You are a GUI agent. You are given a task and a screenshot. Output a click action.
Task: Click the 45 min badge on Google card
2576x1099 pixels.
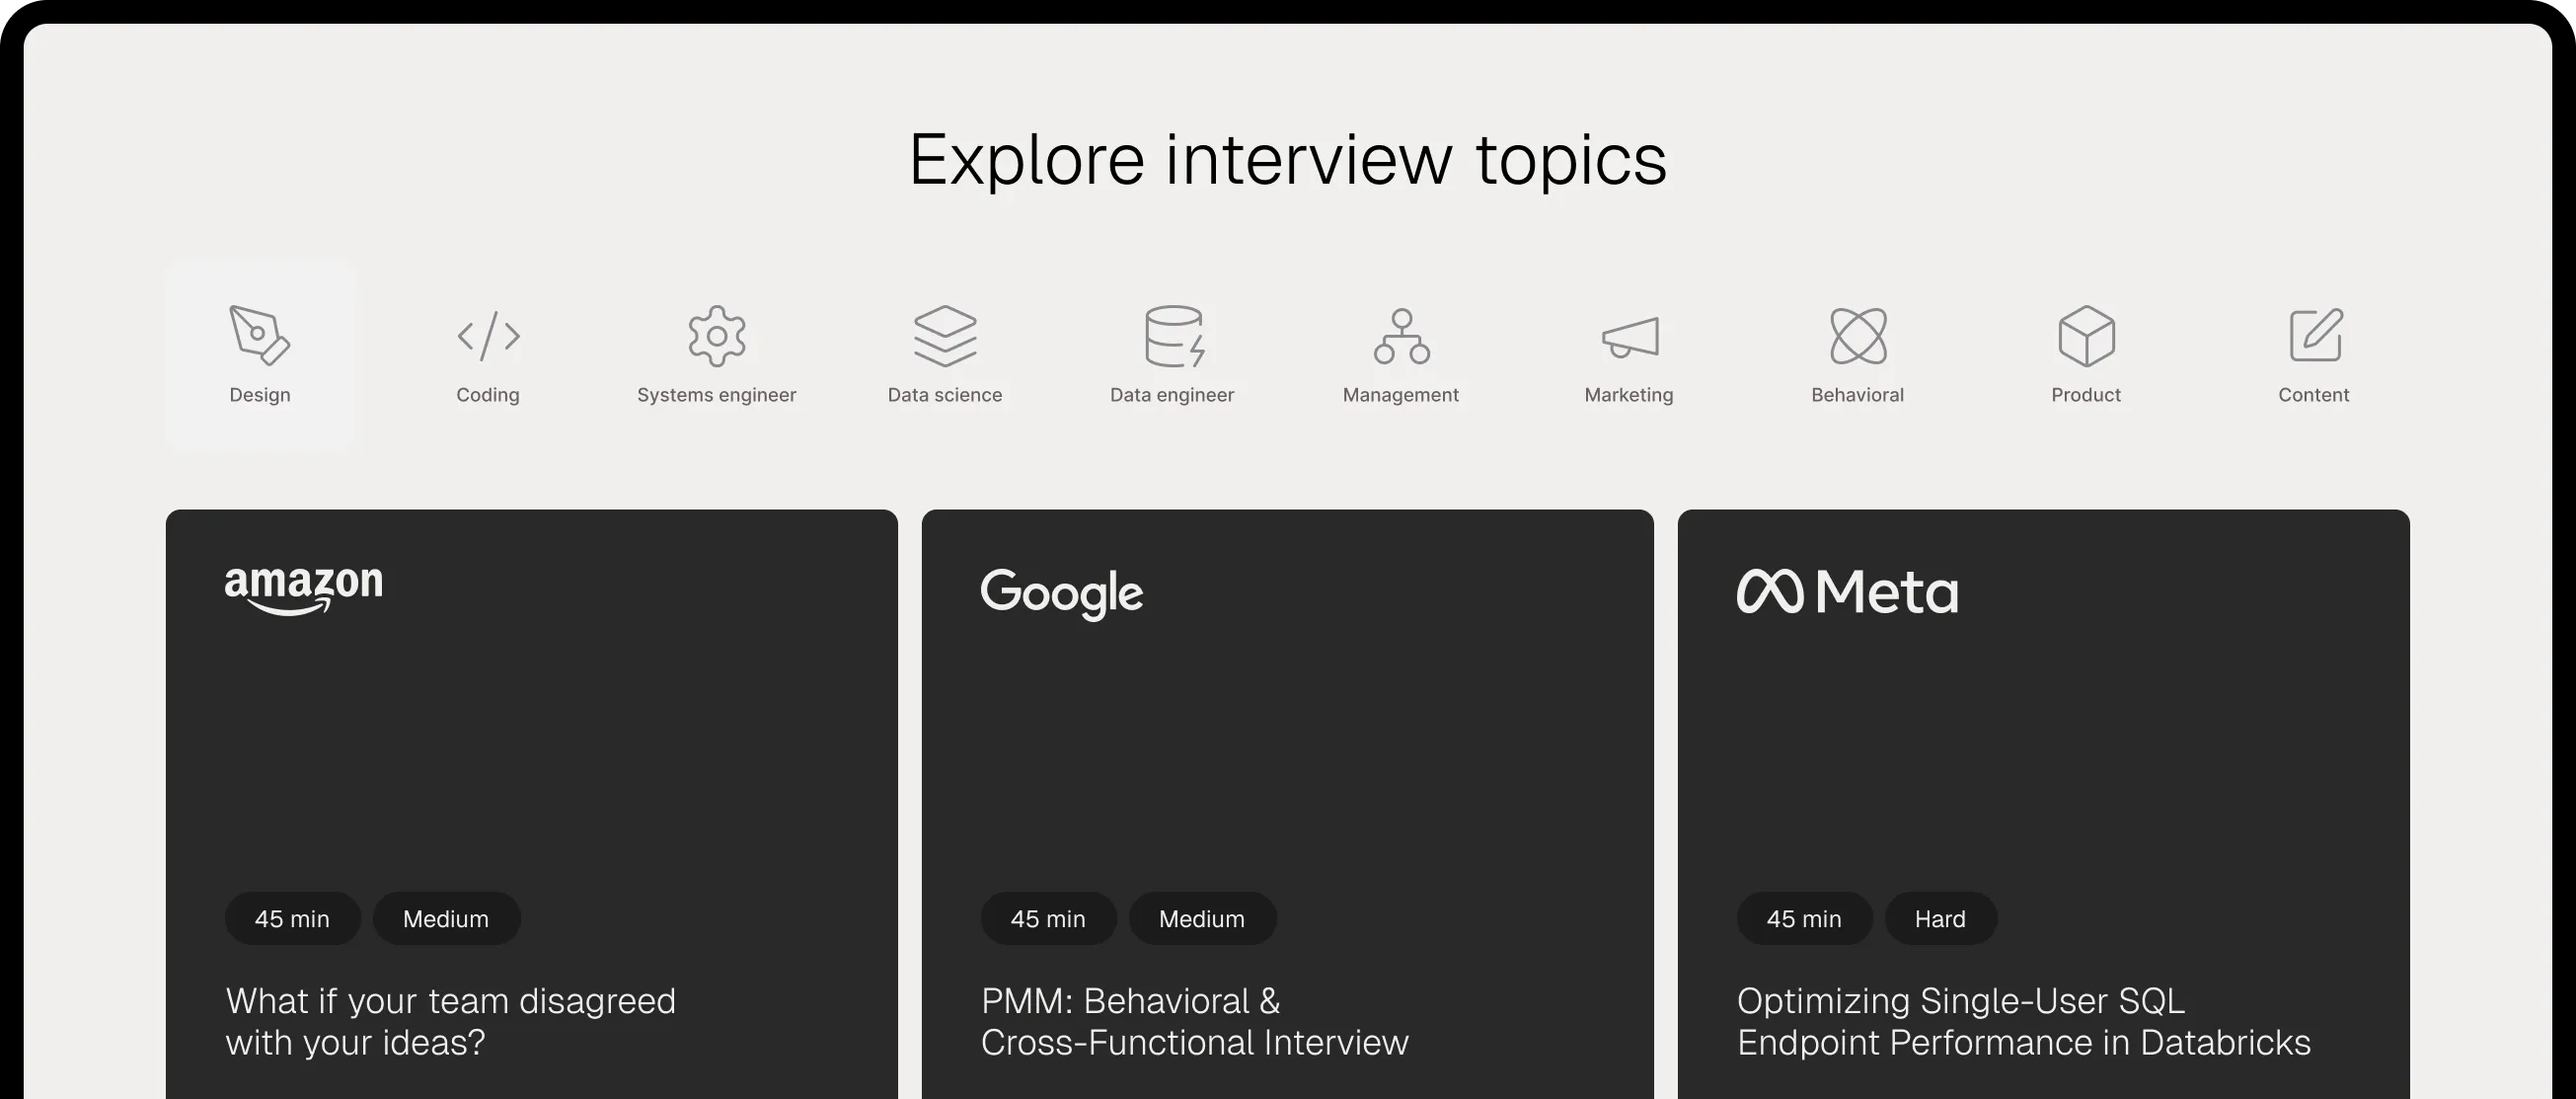(1048, 919)
